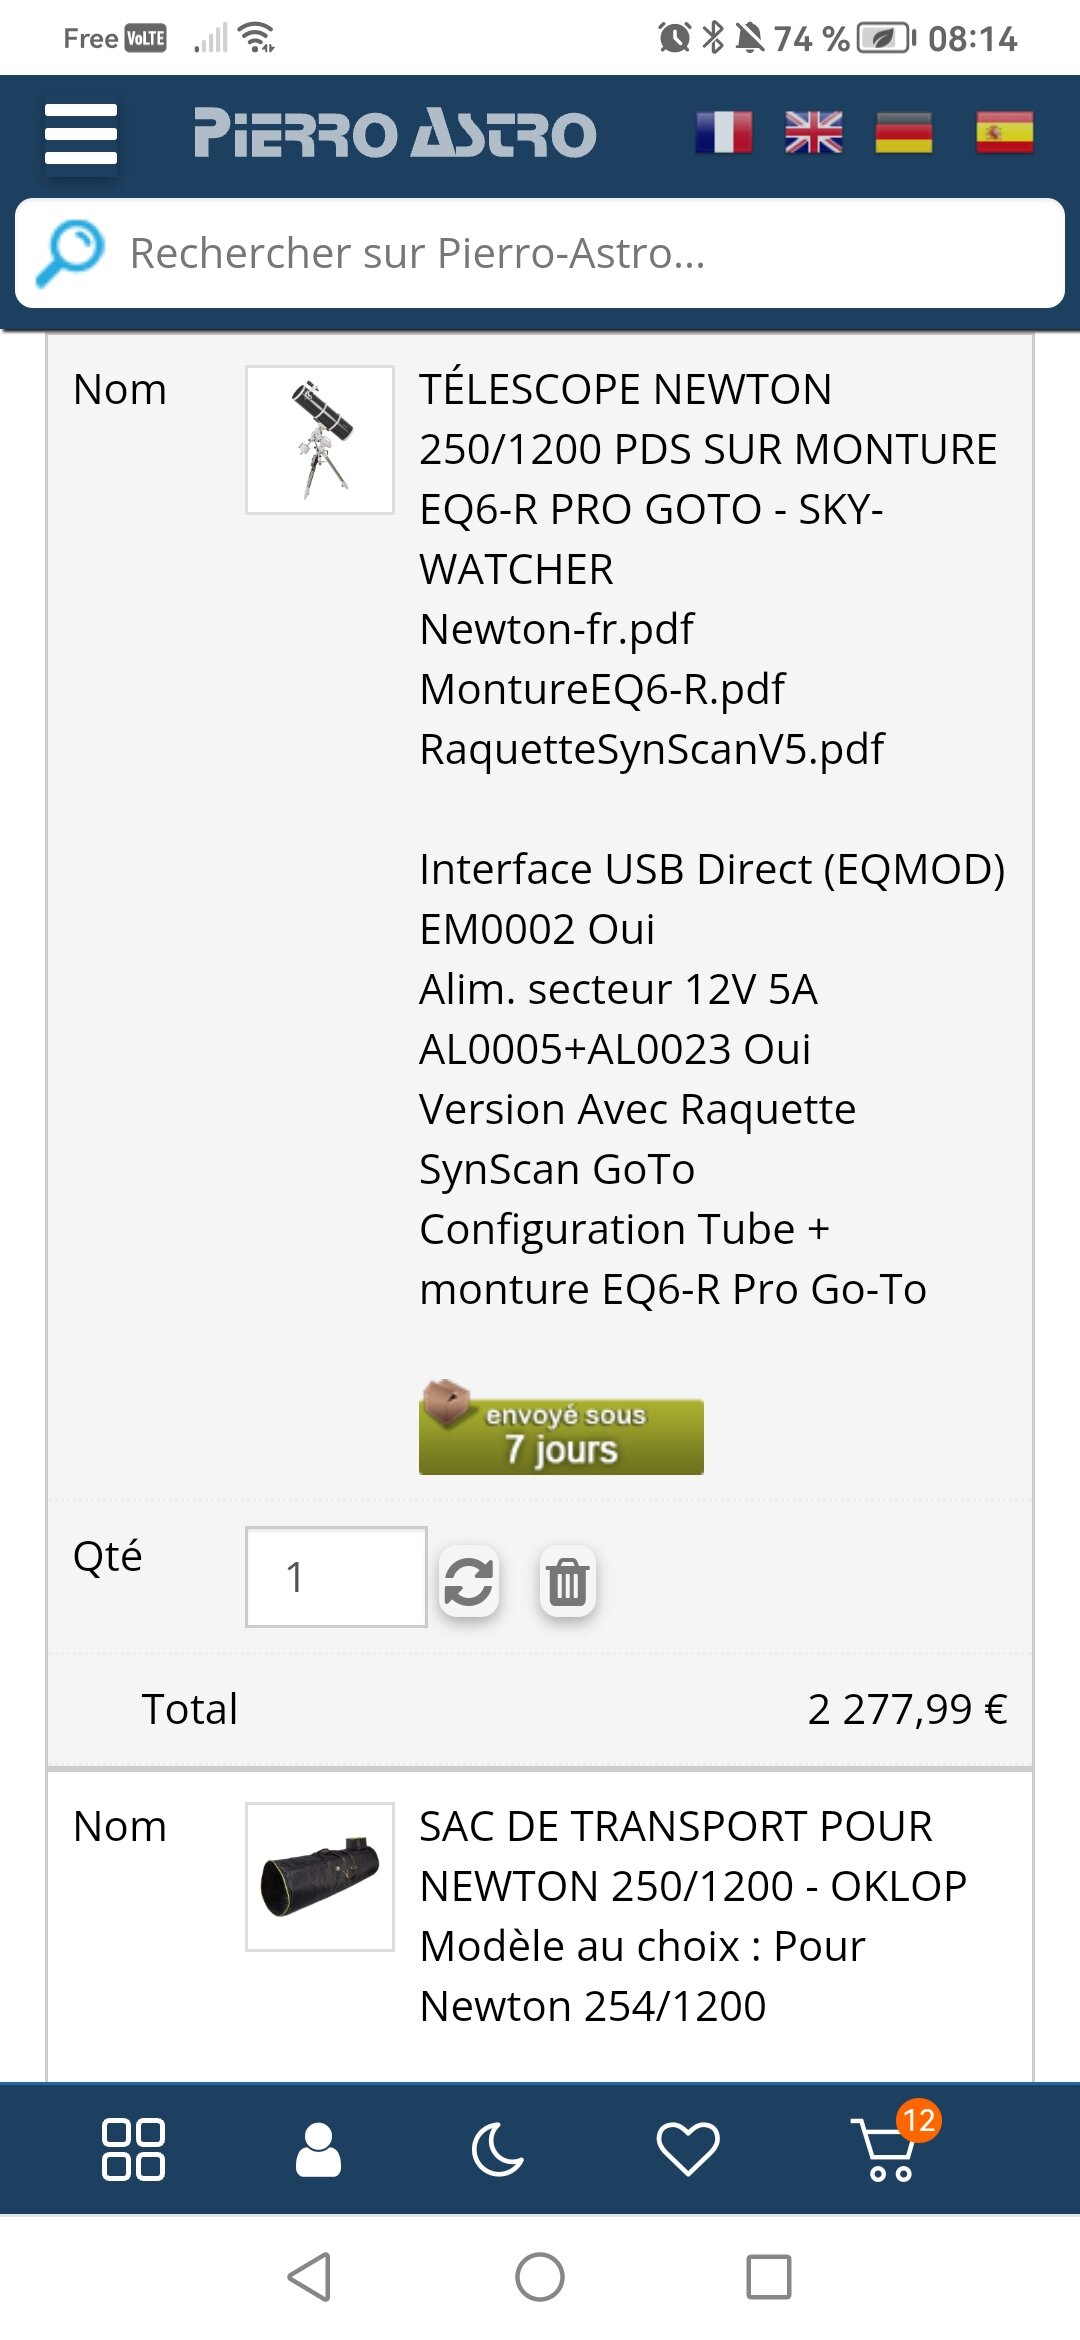
Task: Open the hamburger navigation menu
Action: (x=81, y=134)
